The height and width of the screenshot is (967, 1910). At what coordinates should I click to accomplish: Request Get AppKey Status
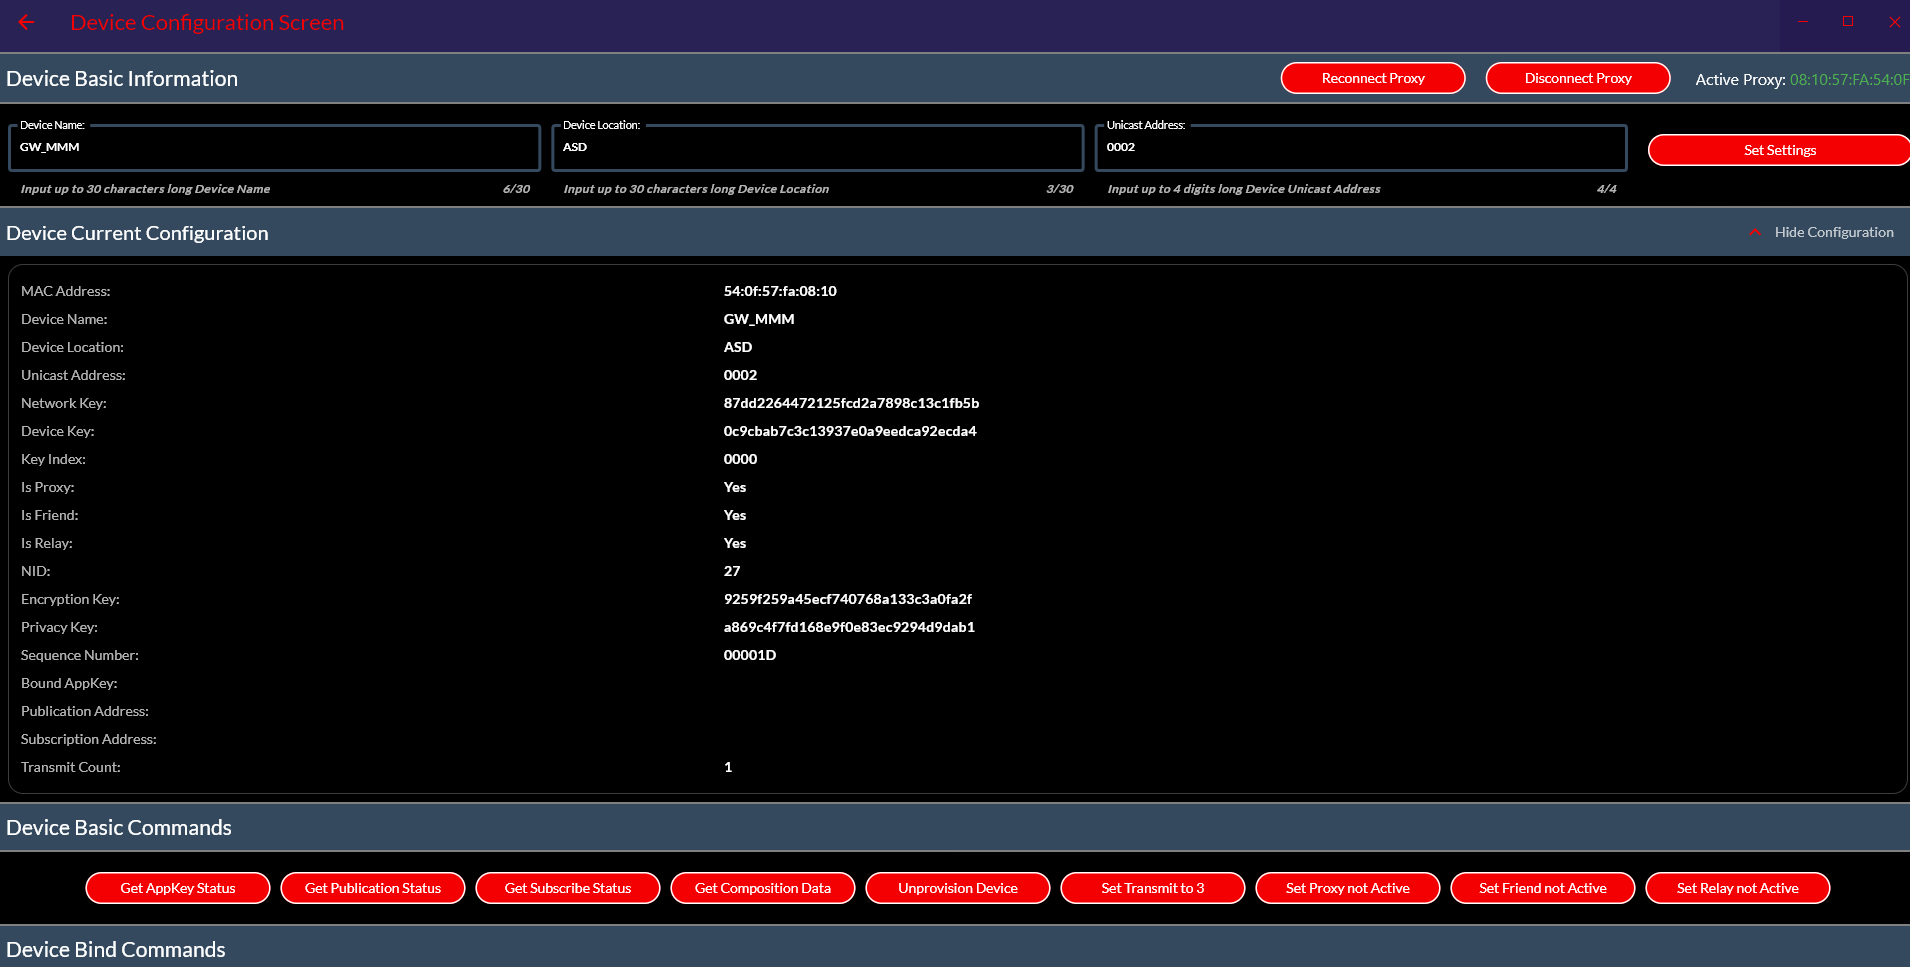point(178,888)
